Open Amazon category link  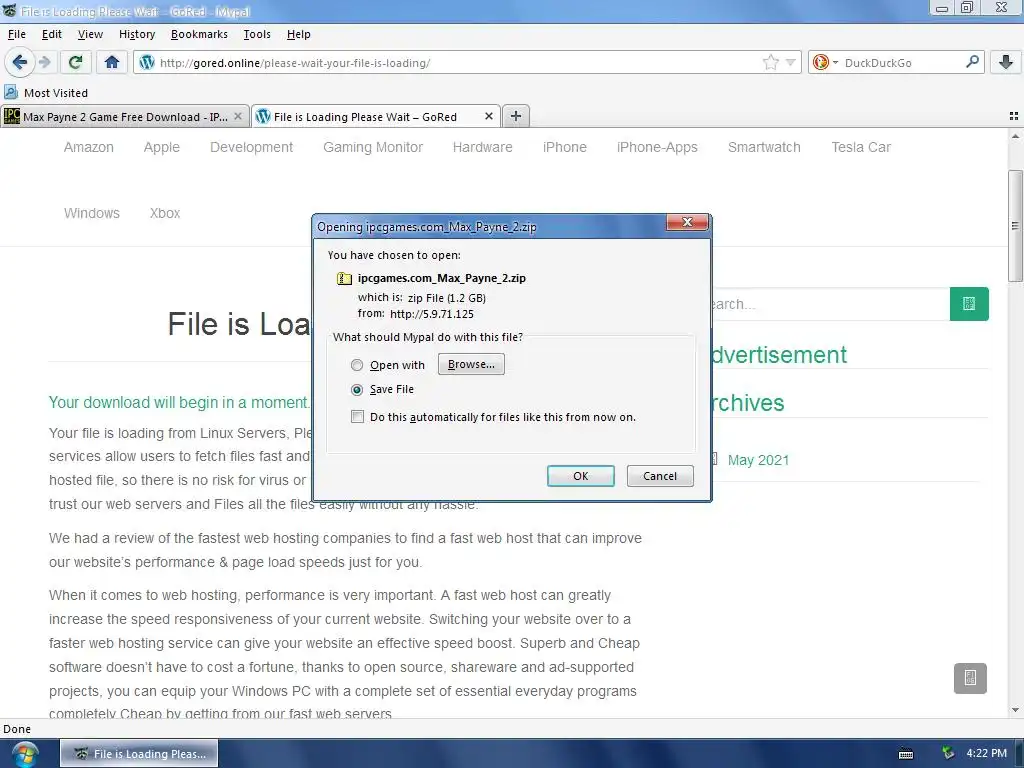[x=89, y=148]
